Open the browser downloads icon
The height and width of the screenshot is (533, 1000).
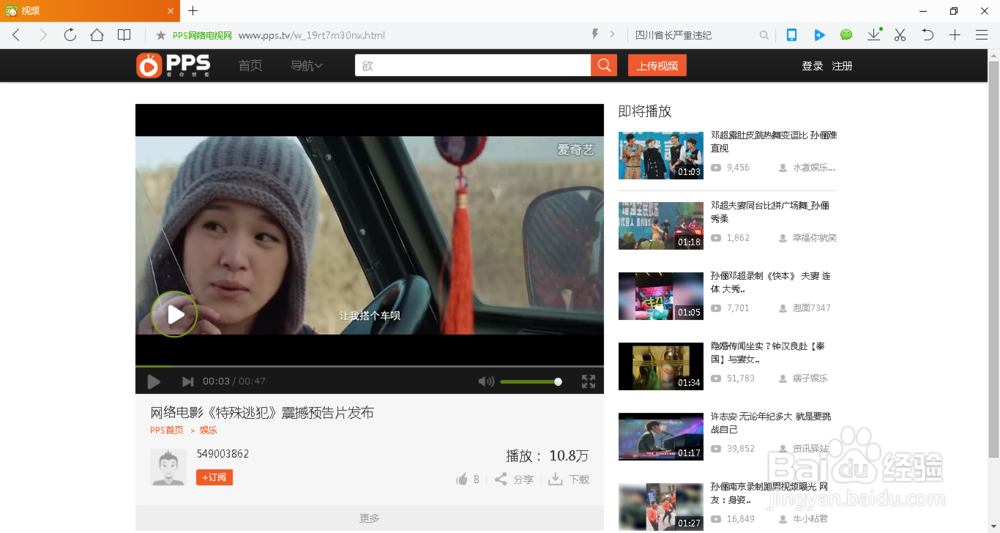click(x=874, y=34)
